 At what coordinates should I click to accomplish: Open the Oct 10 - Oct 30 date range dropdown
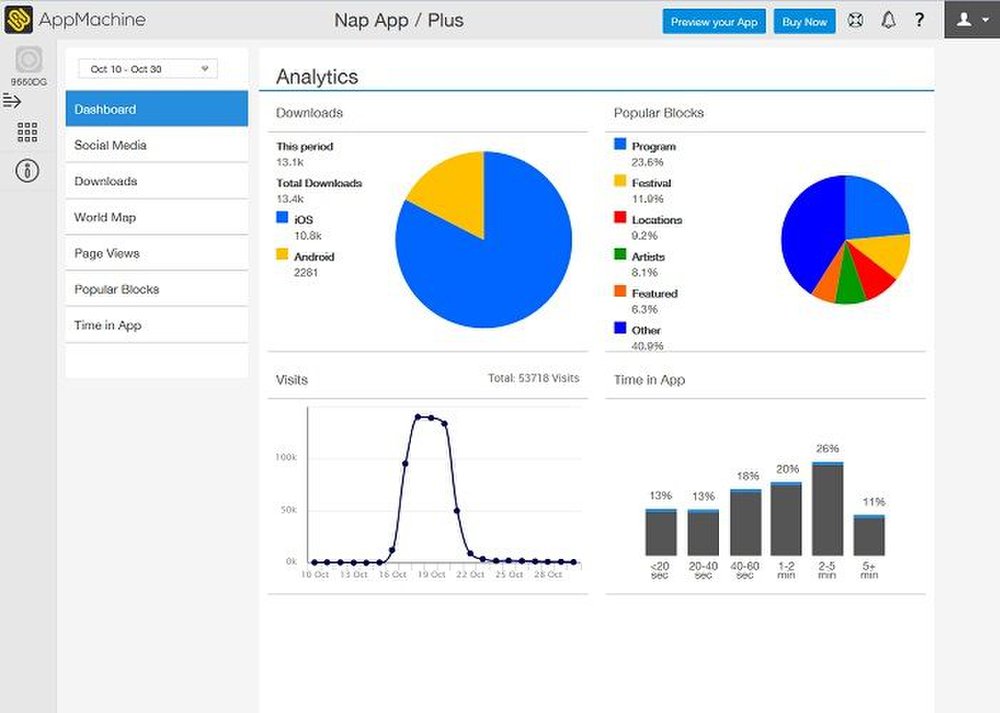click(x=148, y=69)
